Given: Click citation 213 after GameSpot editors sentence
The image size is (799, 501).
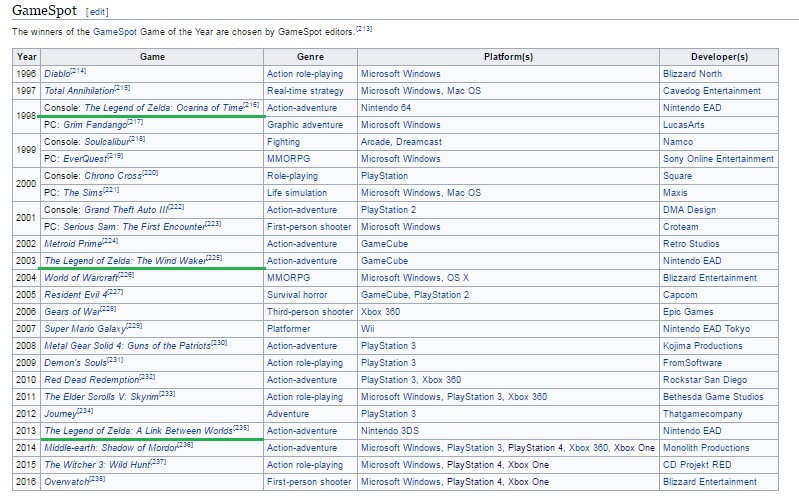Looking at the screenshot, I should pos(363,30).
